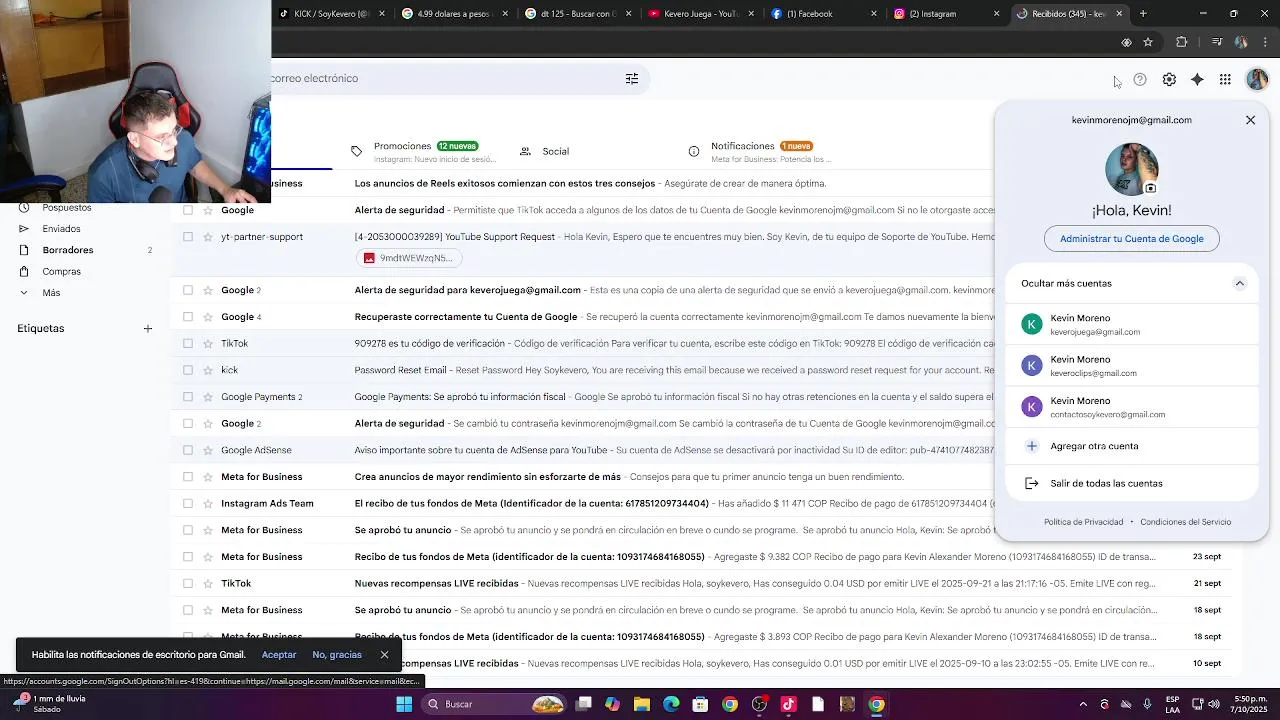
Task: Click the microphone tray icon
Action: pyautogui.click(x=1147, y=704)
